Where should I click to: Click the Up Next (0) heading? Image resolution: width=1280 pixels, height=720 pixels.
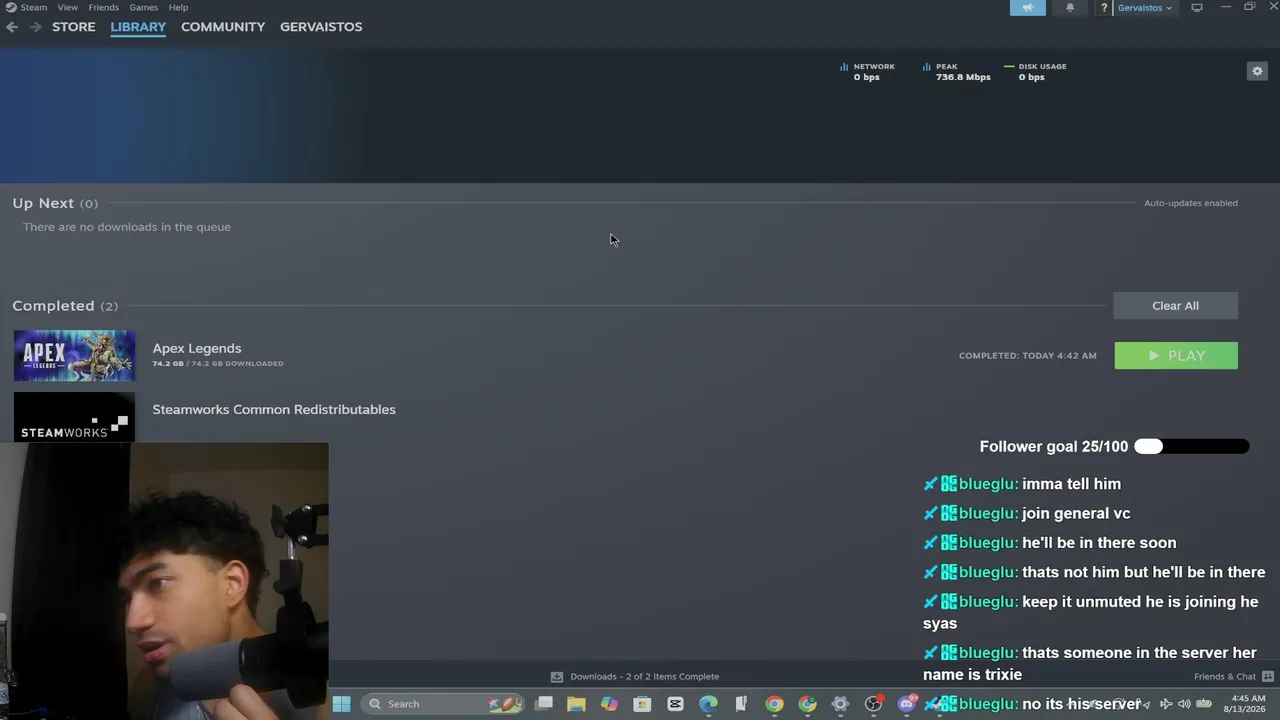pos(55,203)
